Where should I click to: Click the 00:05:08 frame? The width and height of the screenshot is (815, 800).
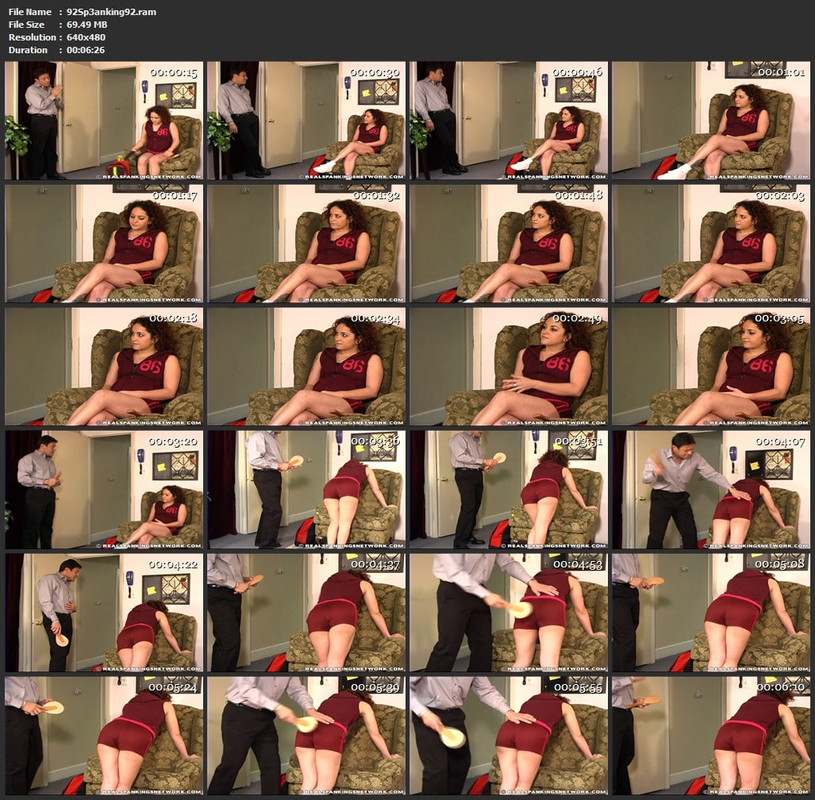point(711,613)
